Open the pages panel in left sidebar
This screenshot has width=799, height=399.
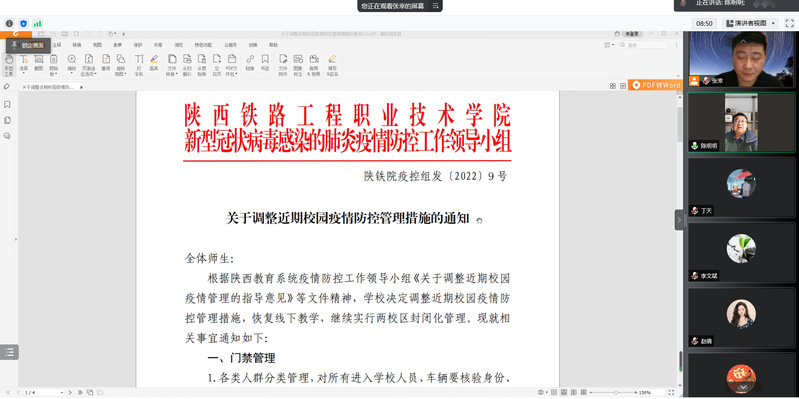[7, 120]
